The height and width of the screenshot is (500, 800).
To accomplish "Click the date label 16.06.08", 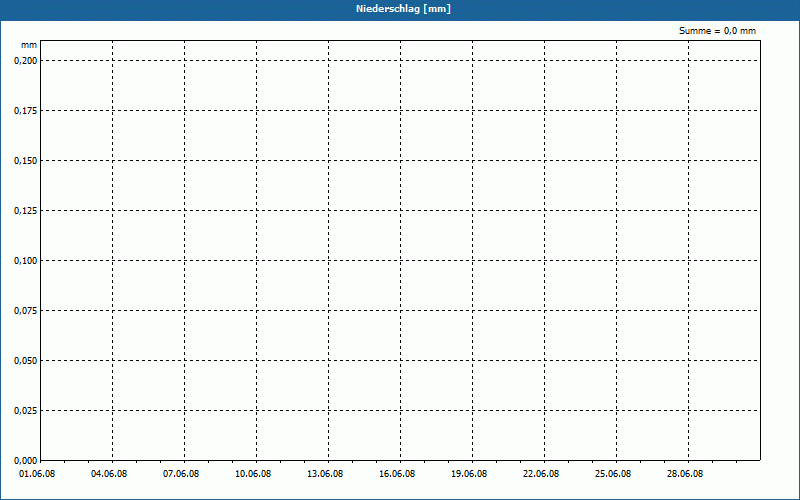I will 397,474.
